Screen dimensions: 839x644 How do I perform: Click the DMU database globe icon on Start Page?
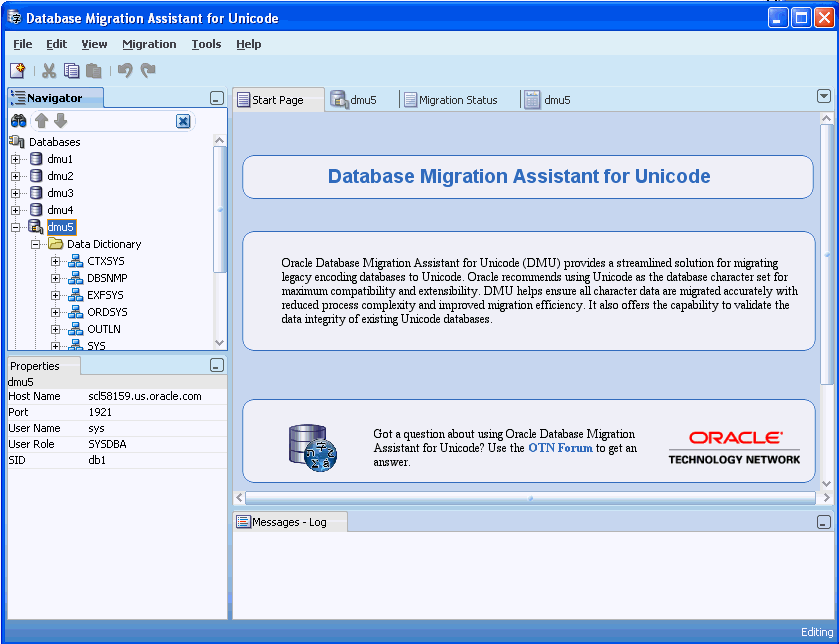click(312, 448)
